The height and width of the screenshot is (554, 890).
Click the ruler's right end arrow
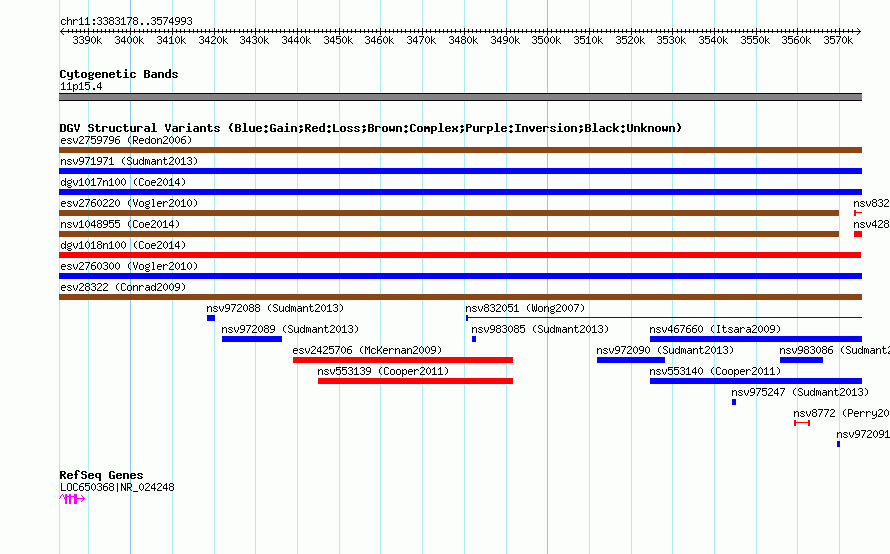[859, 31]
